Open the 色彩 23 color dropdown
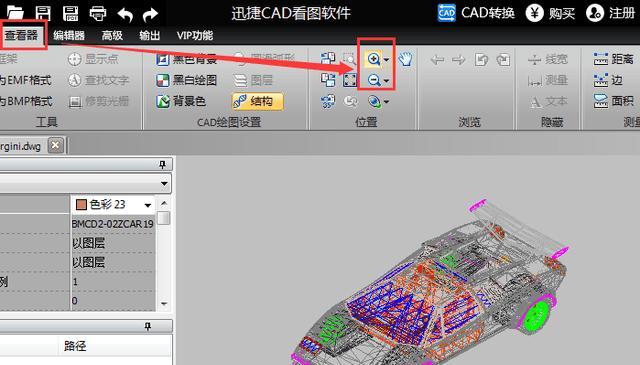The image size is (640, 365). [x=148, y=205]
